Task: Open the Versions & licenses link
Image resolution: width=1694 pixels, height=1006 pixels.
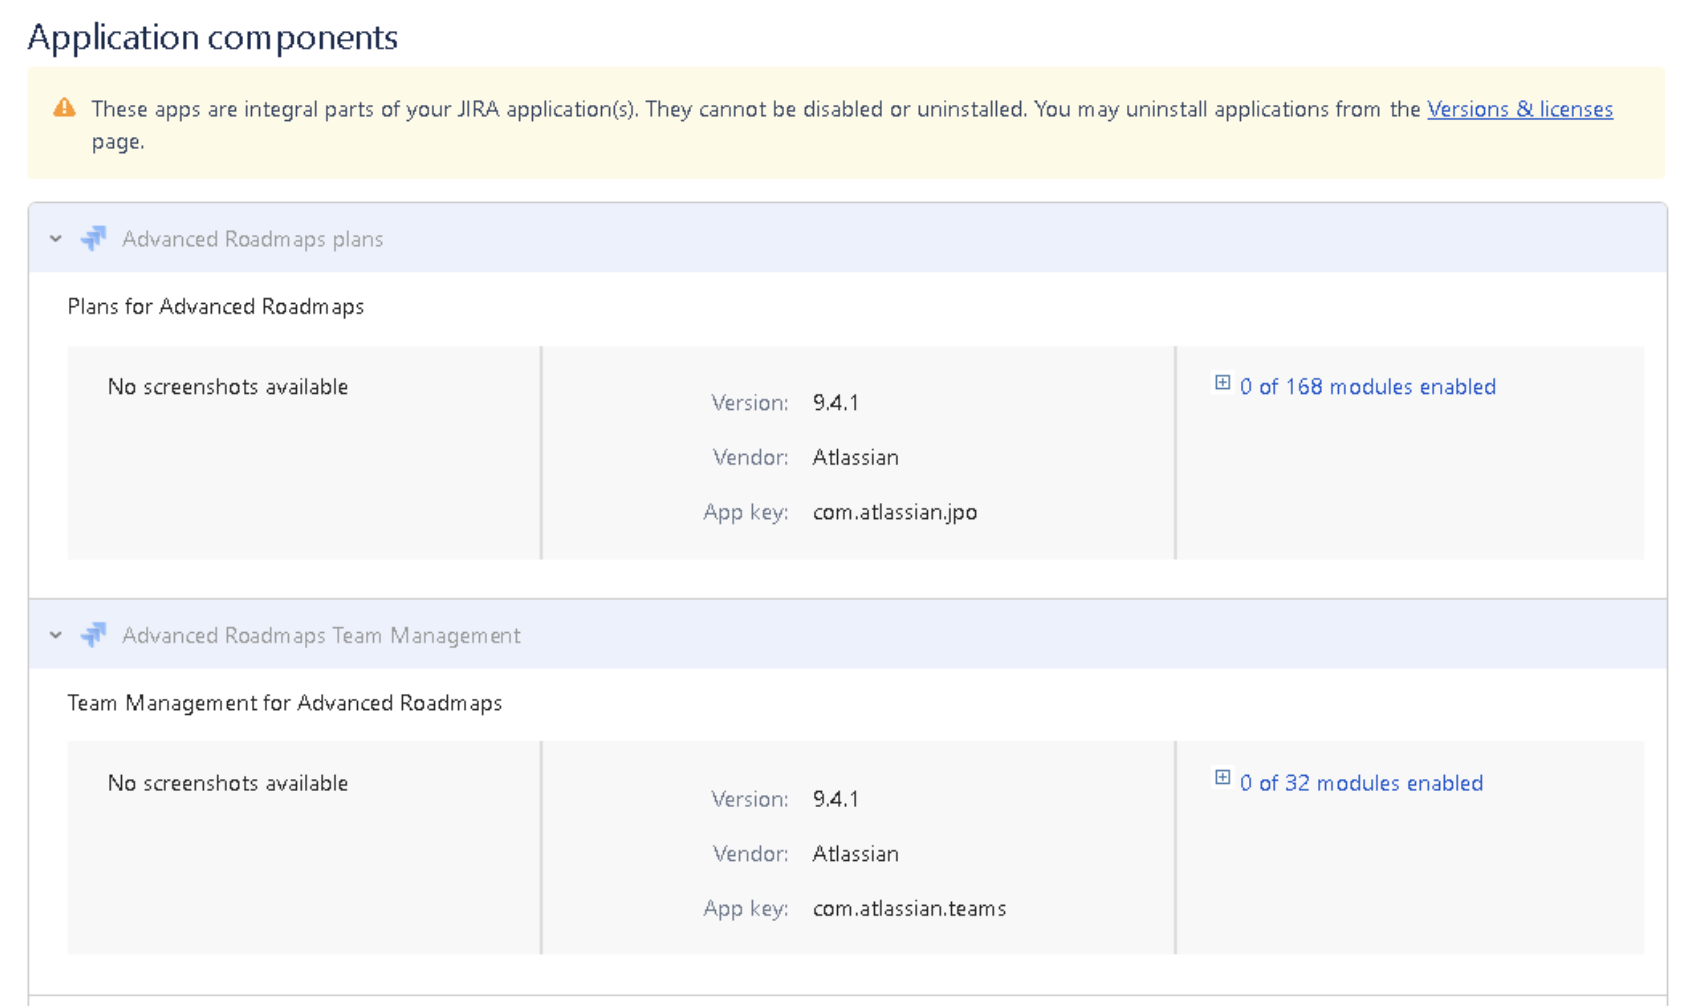Action: 1519,109
